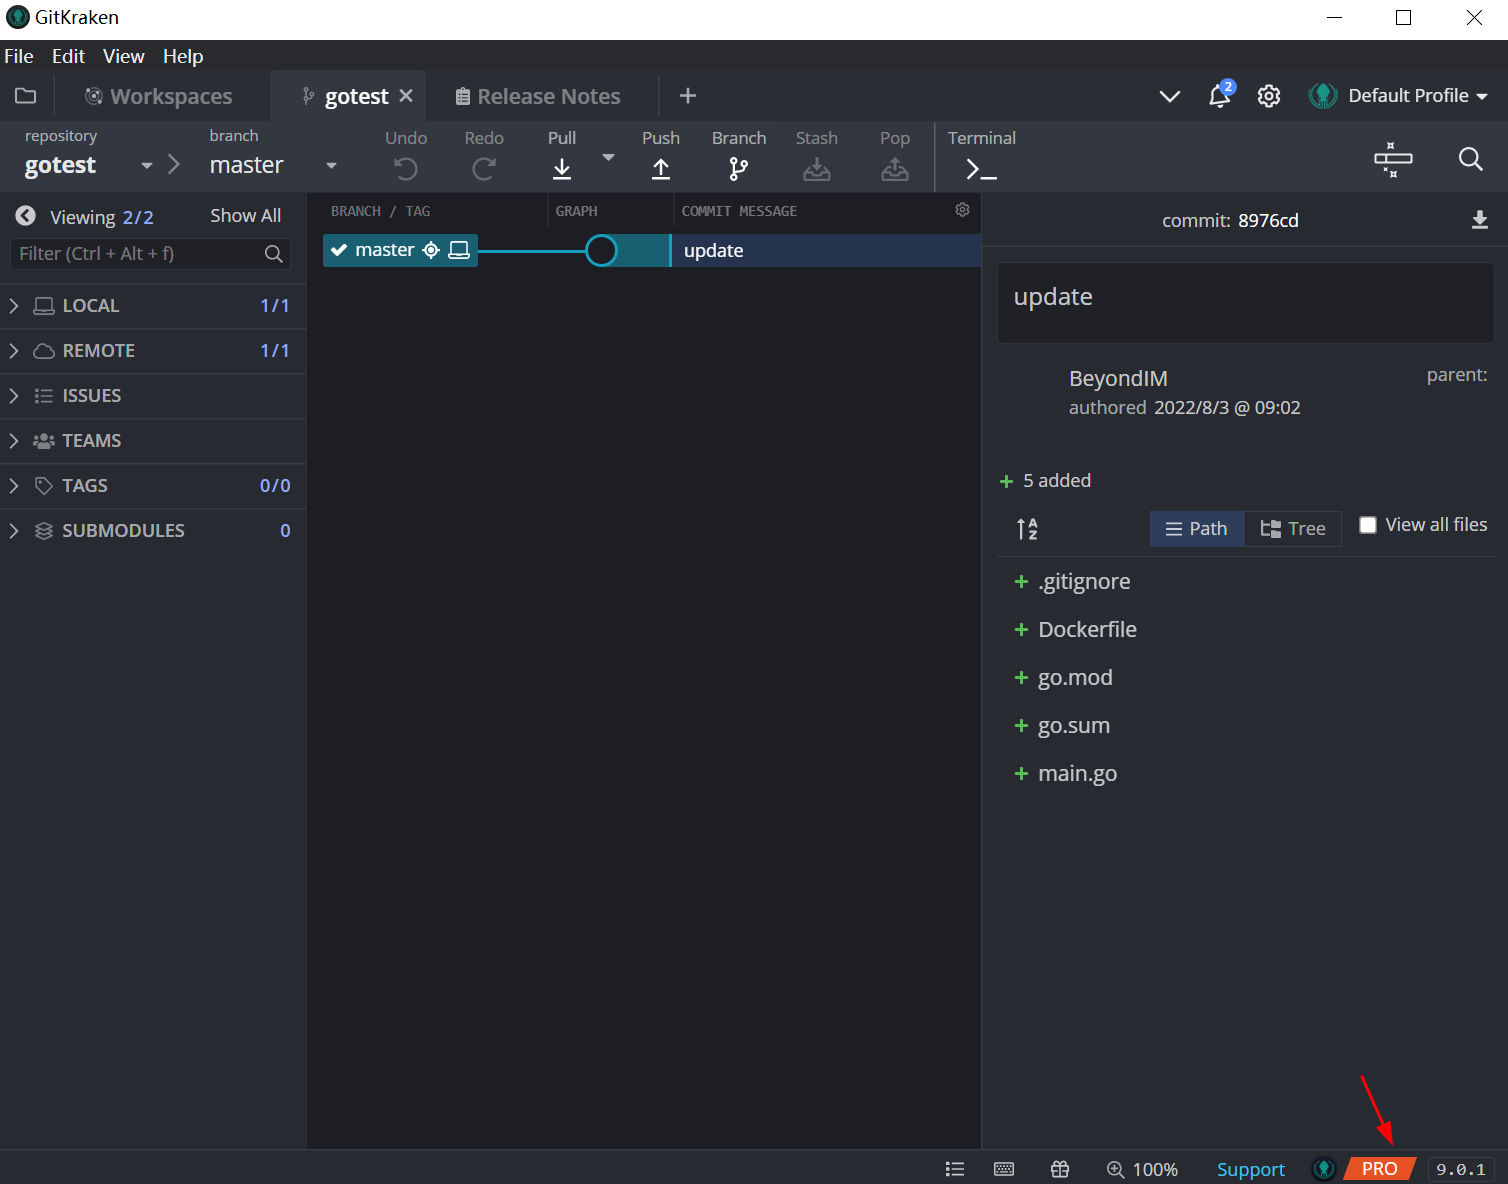Switch to the Release Notes tab
Viewport: 1508px width, 1184px height.
[538, 96]
